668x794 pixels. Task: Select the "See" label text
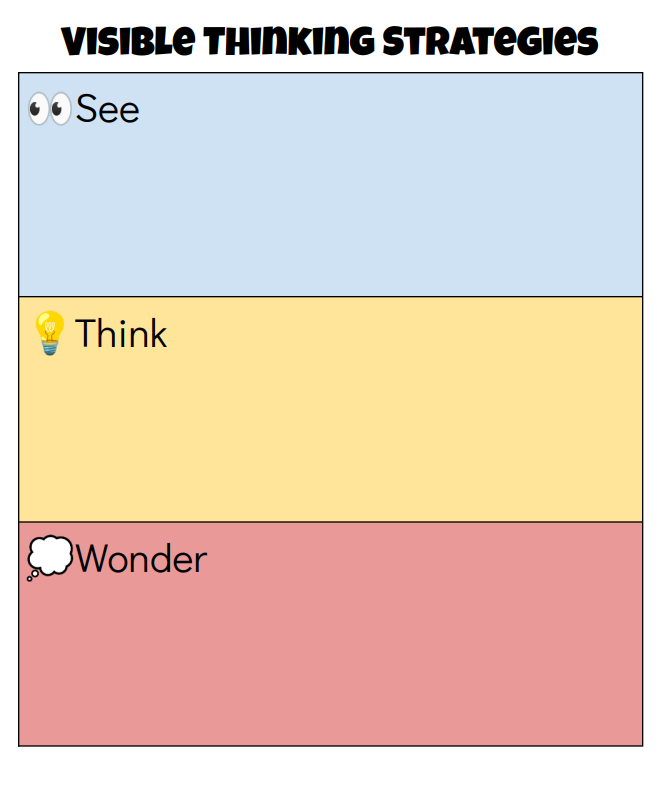tap(108, 109)
